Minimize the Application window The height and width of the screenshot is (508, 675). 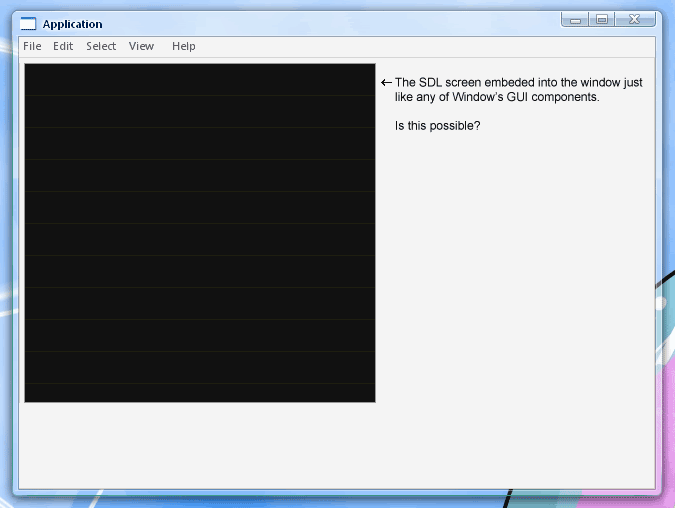575,19
